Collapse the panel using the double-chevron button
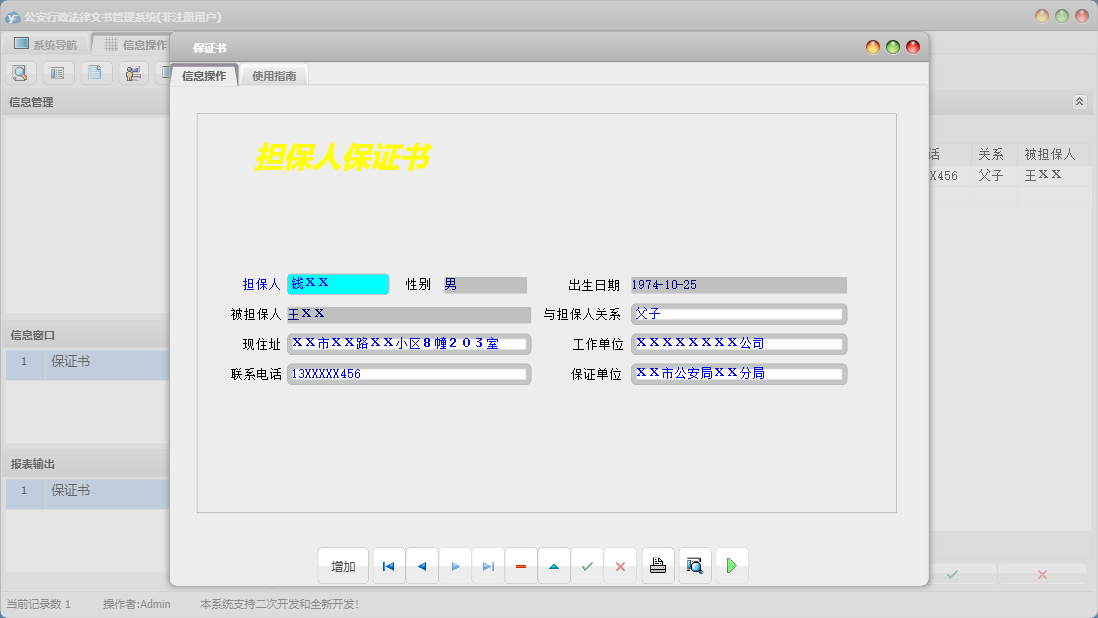 click(x=1079, y=102)
